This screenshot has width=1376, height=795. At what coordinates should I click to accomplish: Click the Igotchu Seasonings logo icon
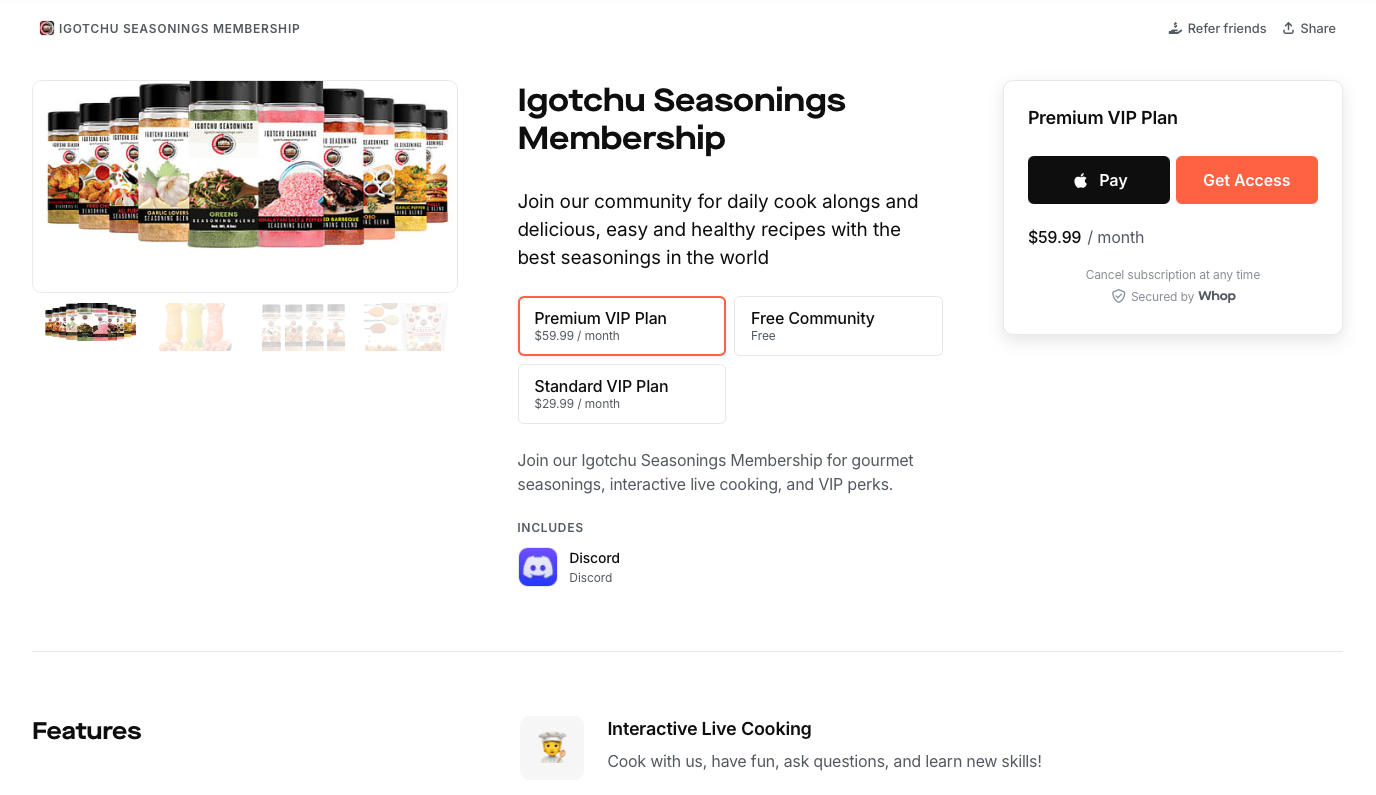(47, 28)
